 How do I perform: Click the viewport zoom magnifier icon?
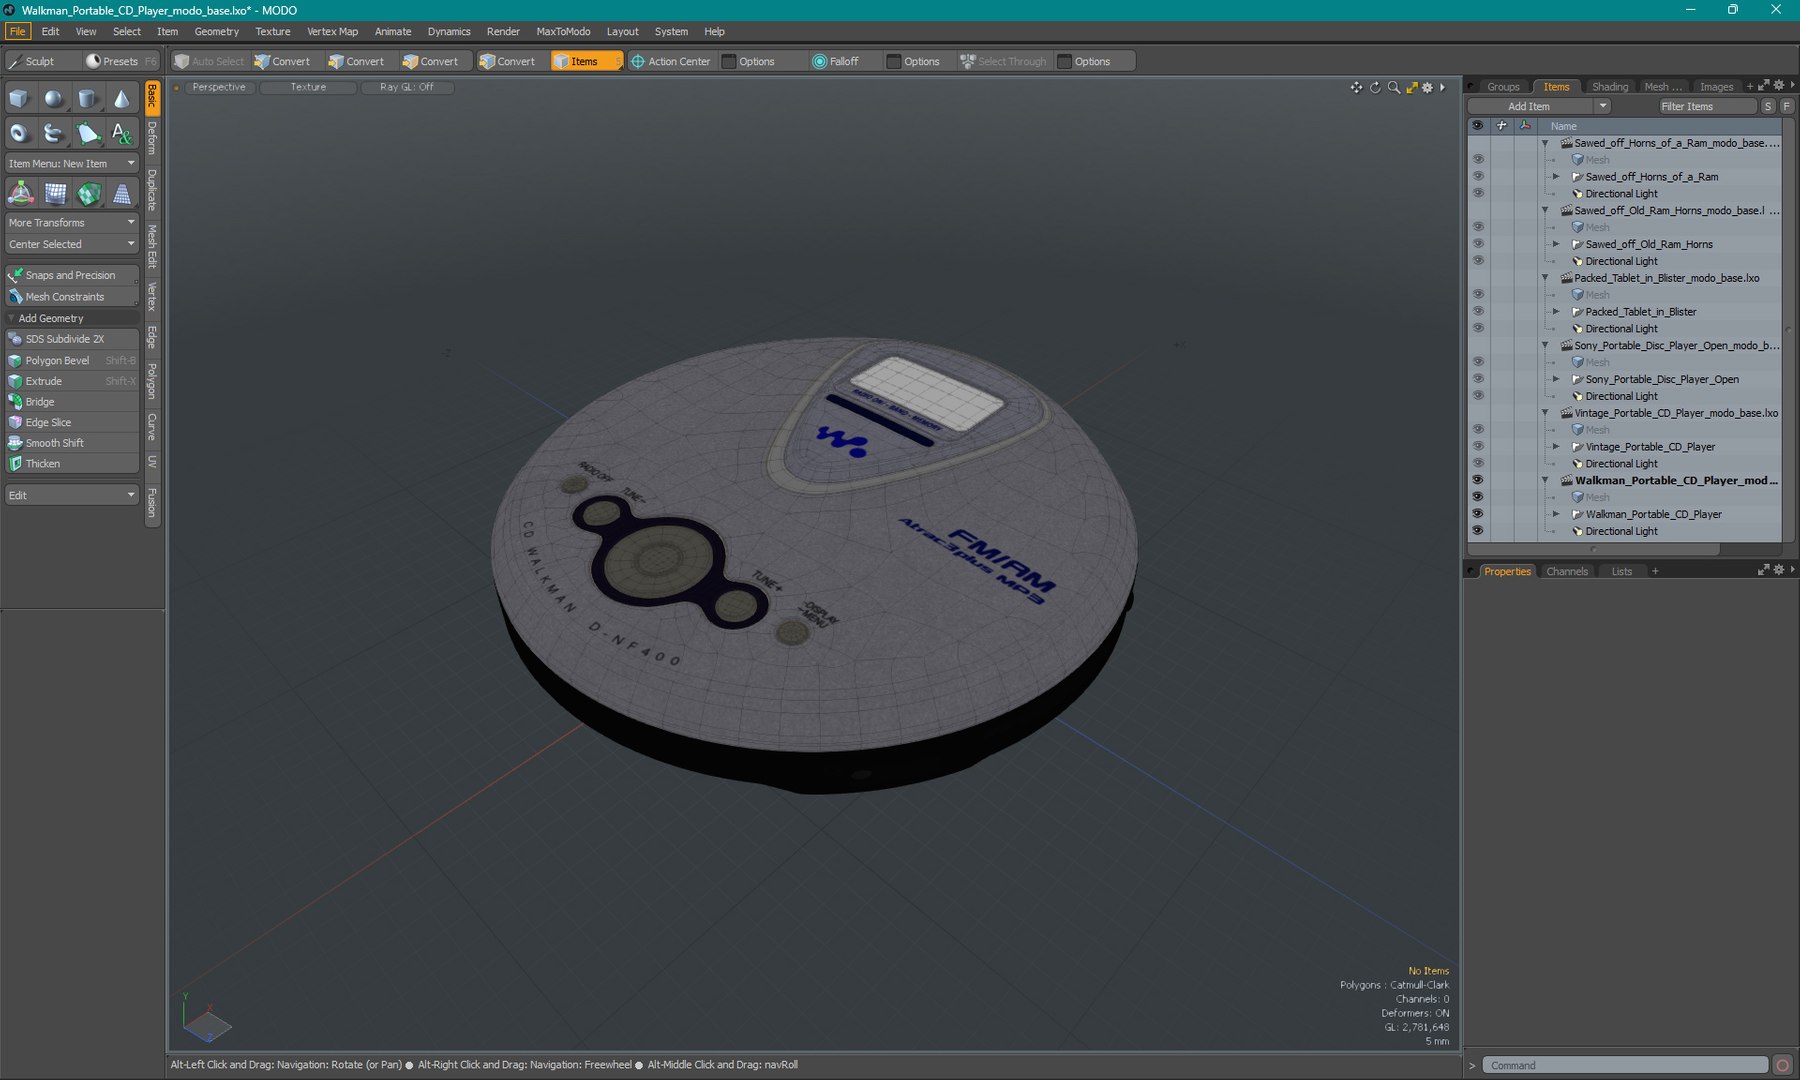coord(1393,88)
